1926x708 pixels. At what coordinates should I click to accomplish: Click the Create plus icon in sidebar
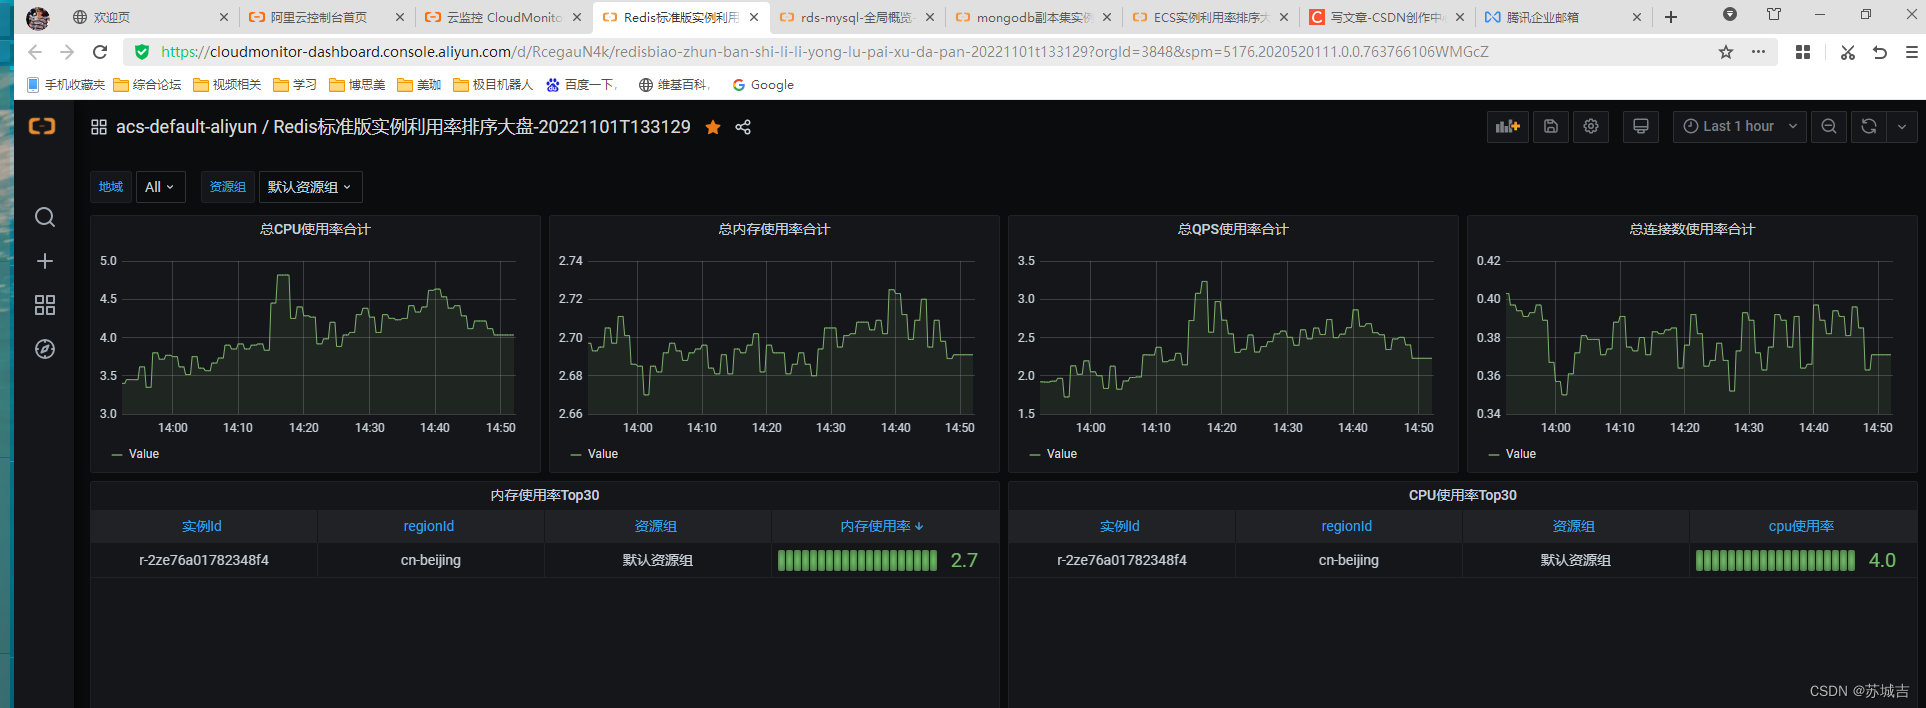click(45, 261)
